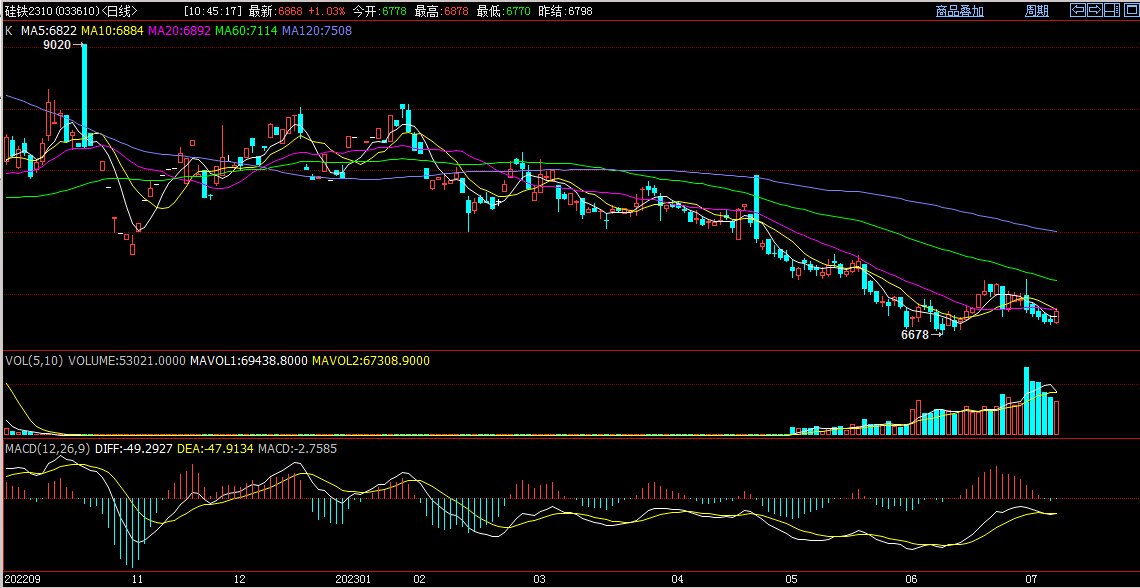Click the MAVOL1:69438.8000 value
The height and width of the screenshot is (588, 1140).
click(249, 361)
